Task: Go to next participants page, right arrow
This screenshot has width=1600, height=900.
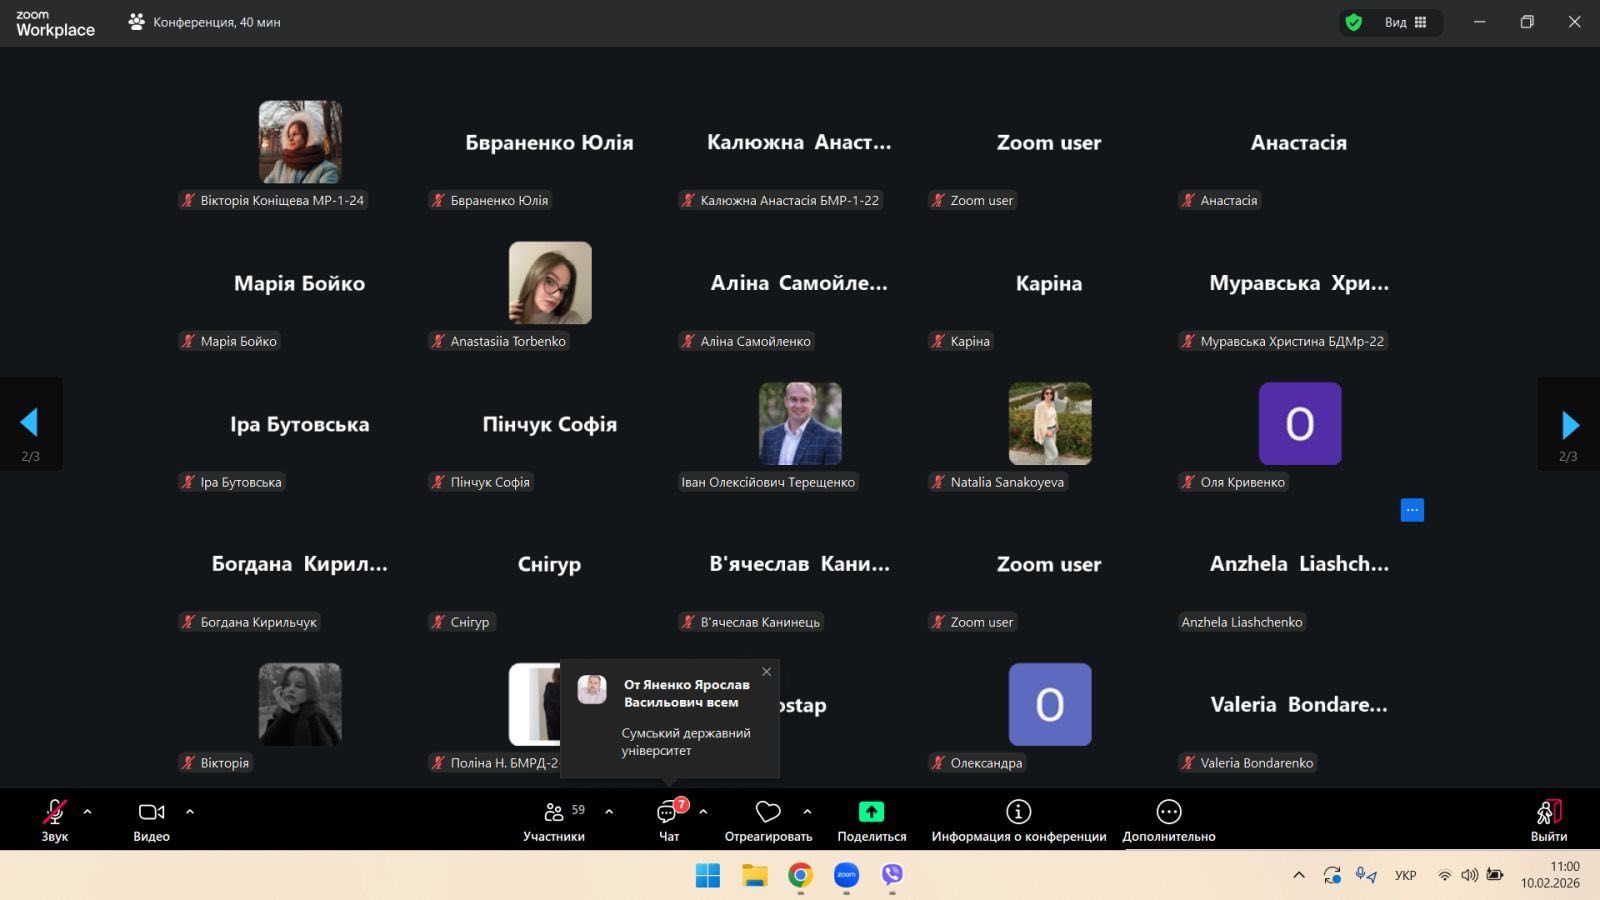Action: tap(1569, 425)
